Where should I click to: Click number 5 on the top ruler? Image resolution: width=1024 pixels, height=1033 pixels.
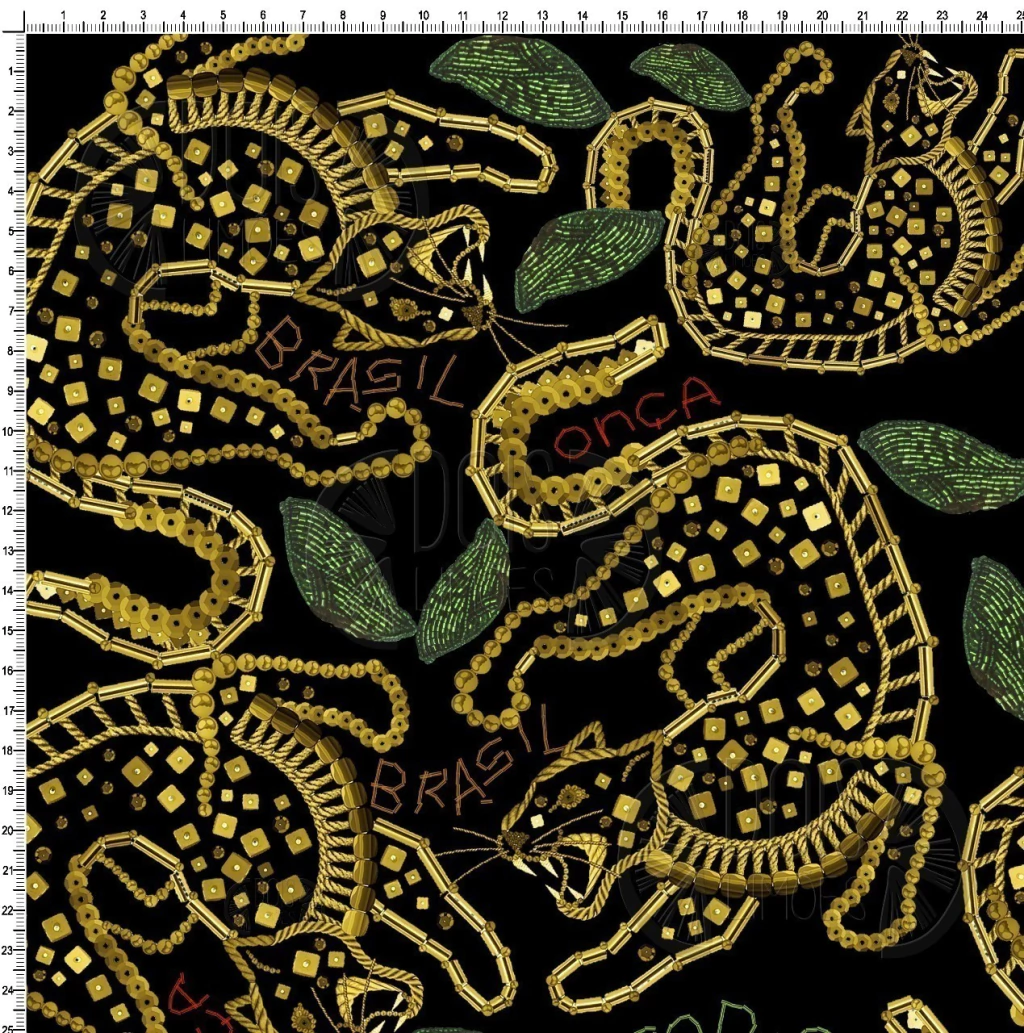(223, 15)
